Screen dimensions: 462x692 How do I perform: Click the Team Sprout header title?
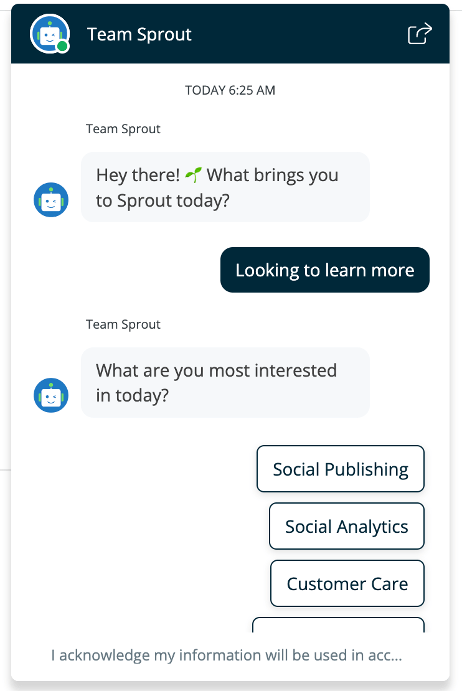139,34
